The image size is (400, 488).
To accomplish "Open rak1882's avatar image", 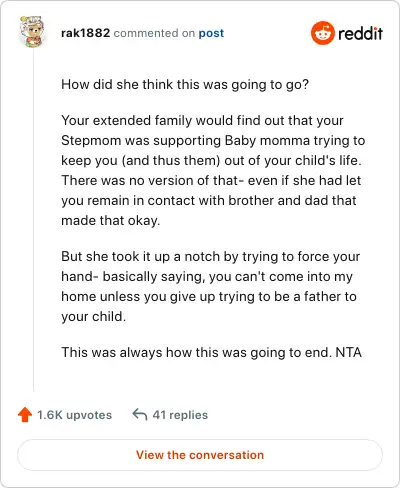I will 31,31.
